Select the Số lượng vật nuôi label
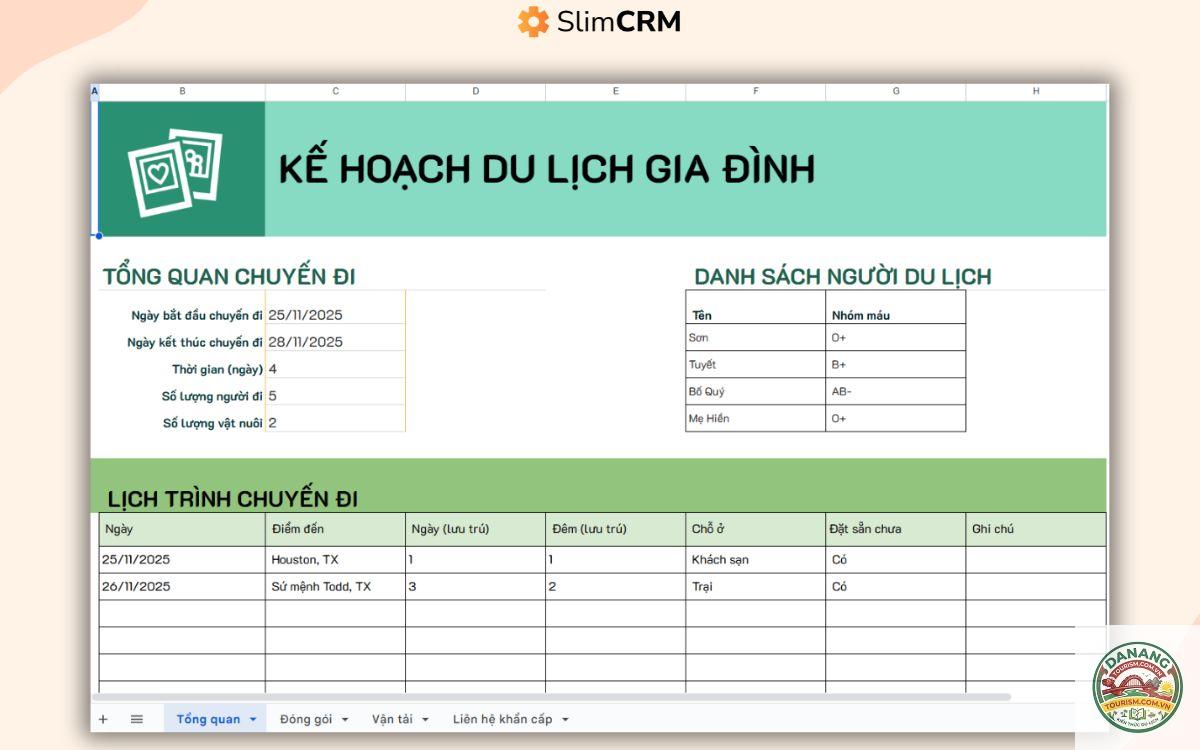1200x750 pixels. coord(213,423)
